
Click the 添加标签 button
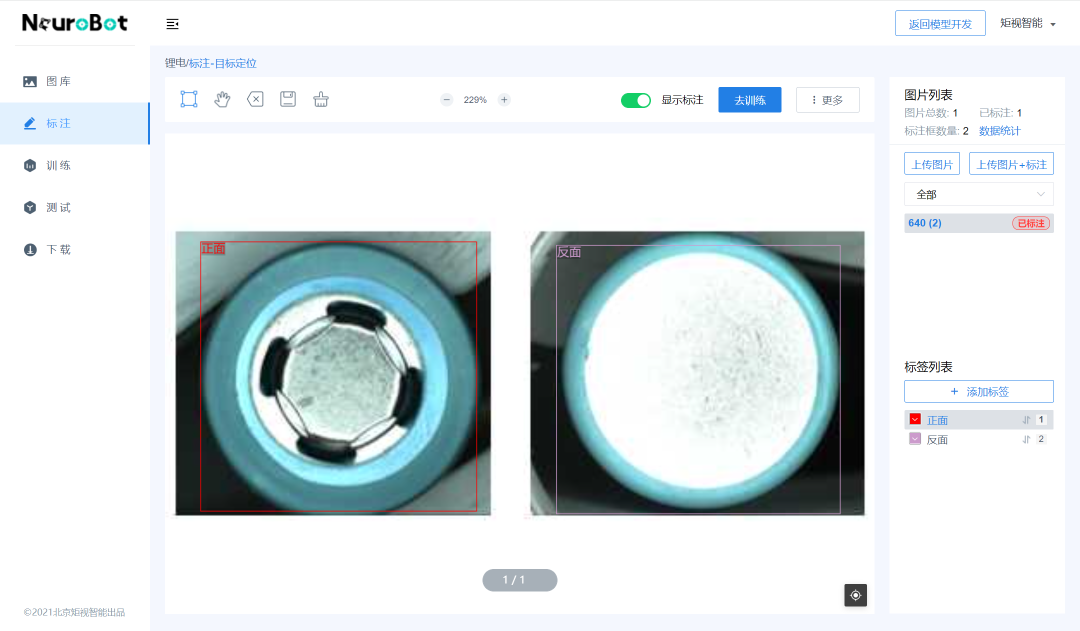[x=978, y=392]
